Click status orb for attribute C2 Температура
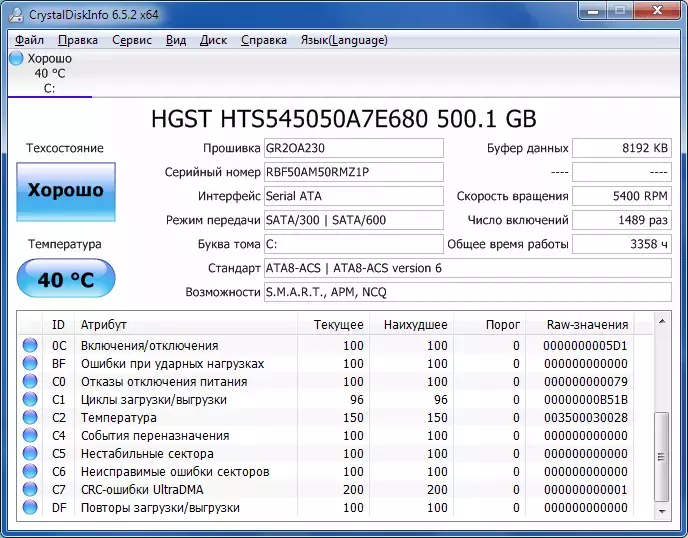This screenshot has width=688, height=538. [30, 417]
